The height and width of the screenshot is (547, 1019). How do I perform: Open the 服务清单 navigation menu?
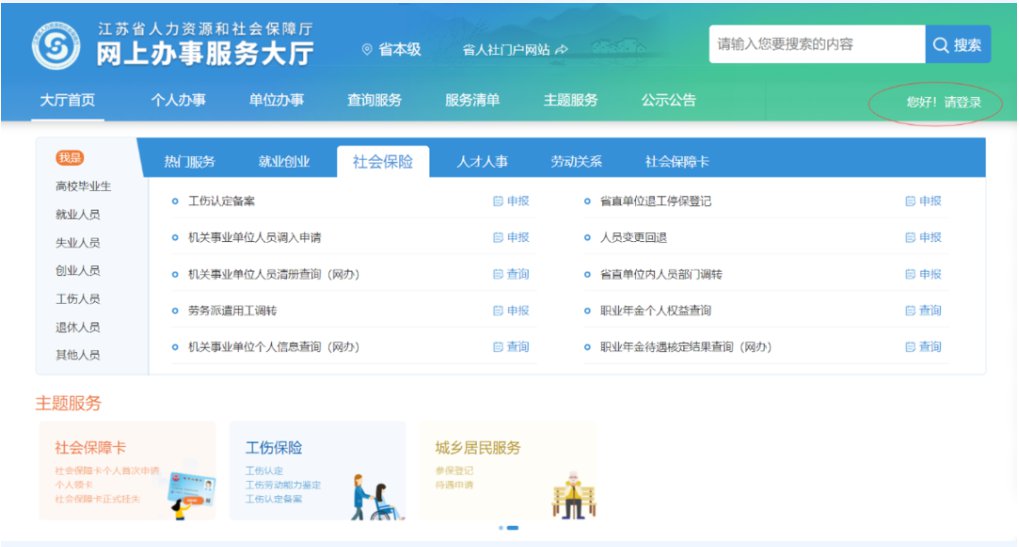(x=472, y=100)
